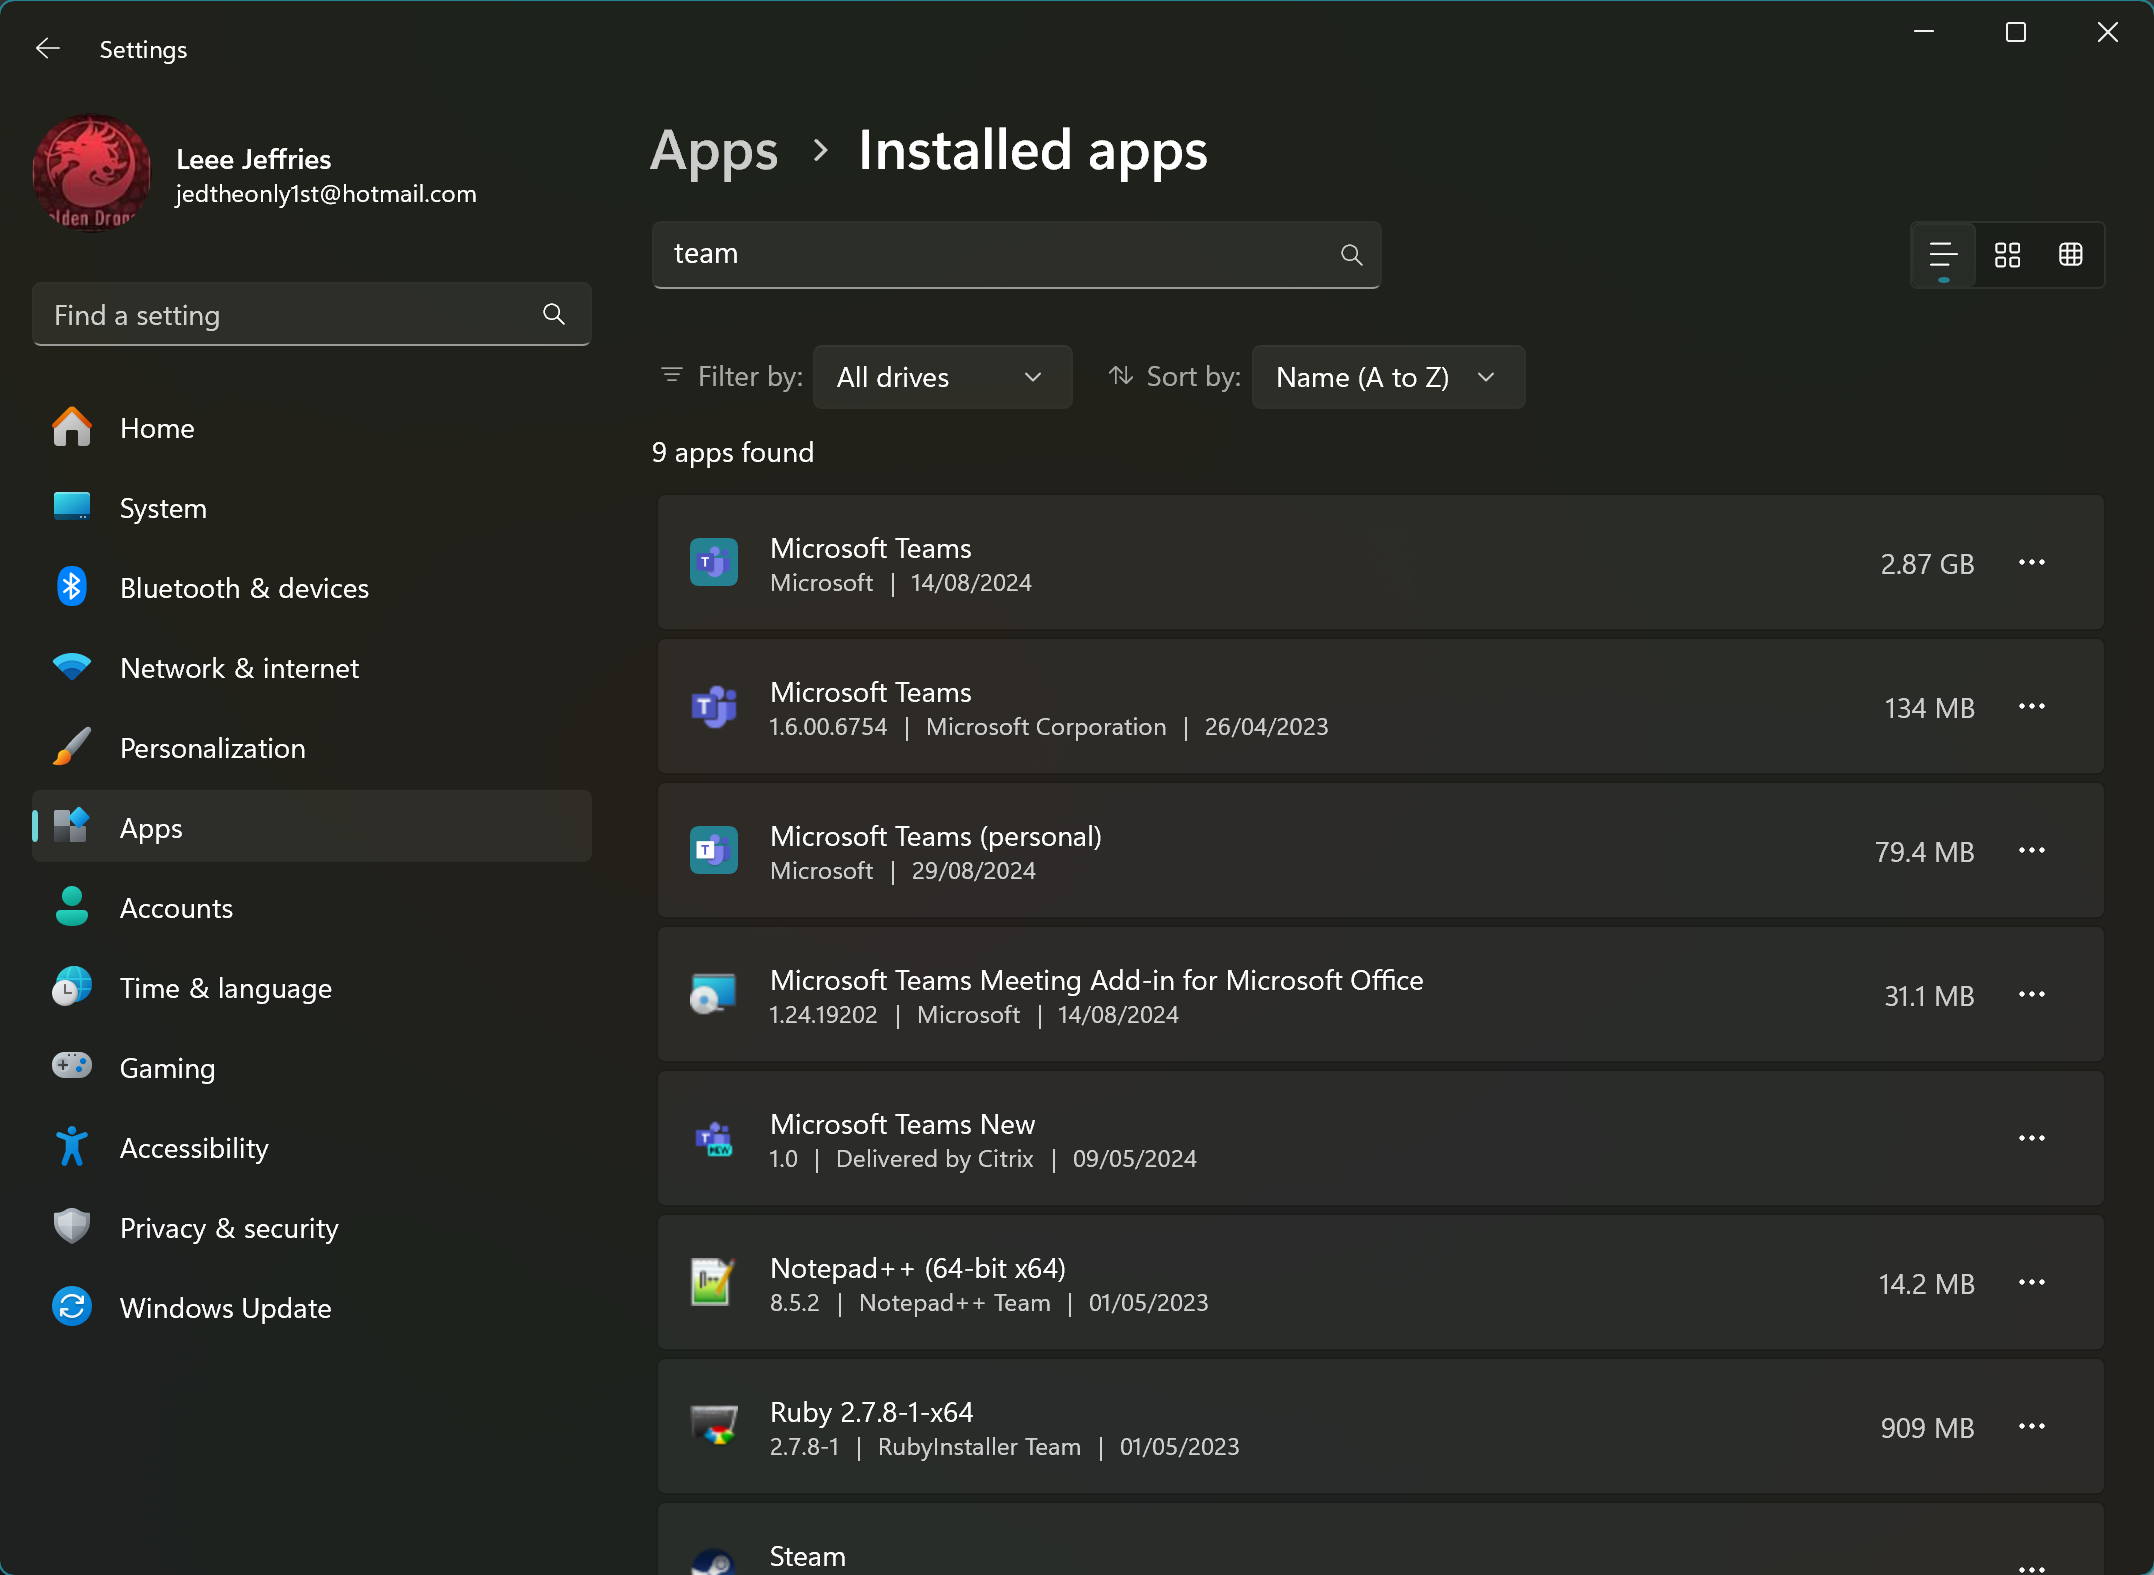2154x1575 pixels.
Task: Click Microsoft Teams Meeting Add-in for Microsoft Office
Action: pyautogui.click(x=1096, y=980)
